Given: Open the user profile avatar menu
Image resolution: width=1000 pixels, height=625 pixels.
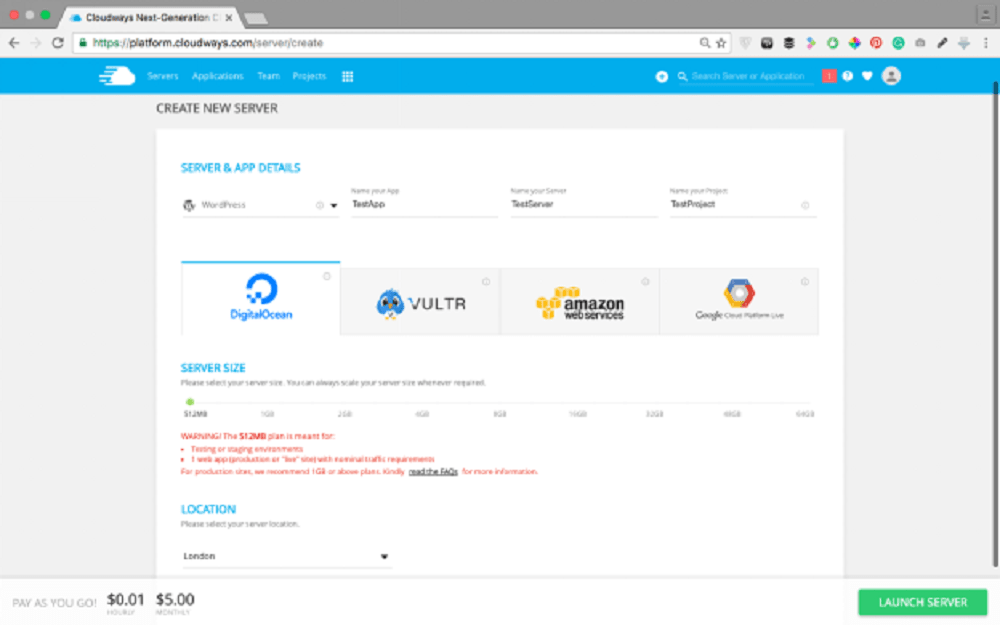Looking at the screenshot, I should point(891,76).
